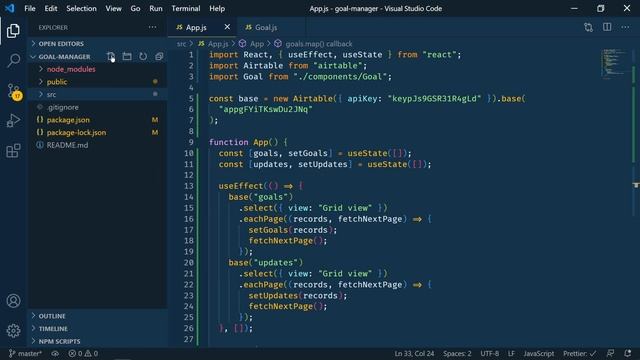Click the useEffect call on line 13
This screenshot has width=640, height=360.
point(240,186)
